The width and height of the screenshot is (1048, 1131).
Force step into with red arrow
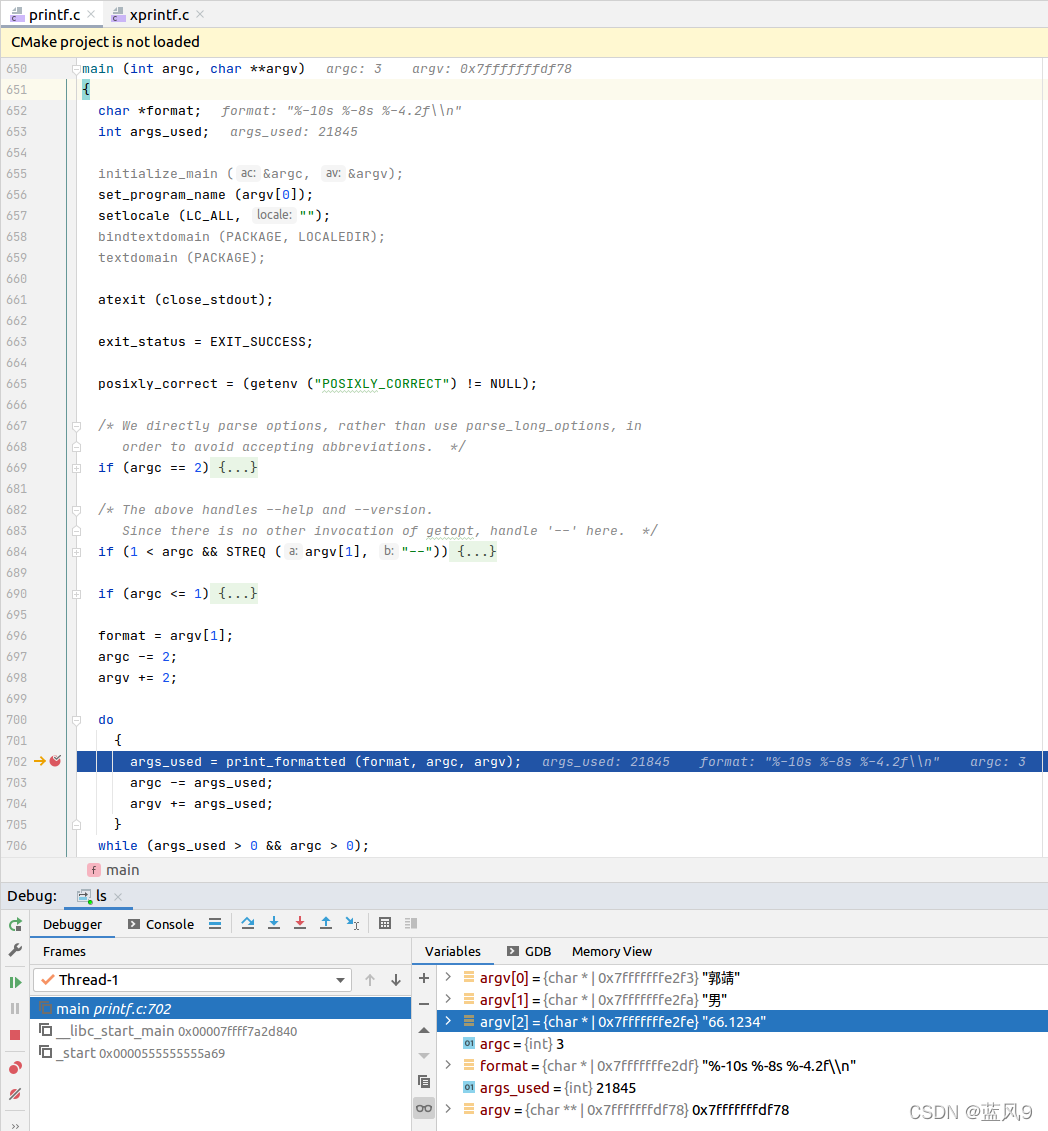point(300,923)
